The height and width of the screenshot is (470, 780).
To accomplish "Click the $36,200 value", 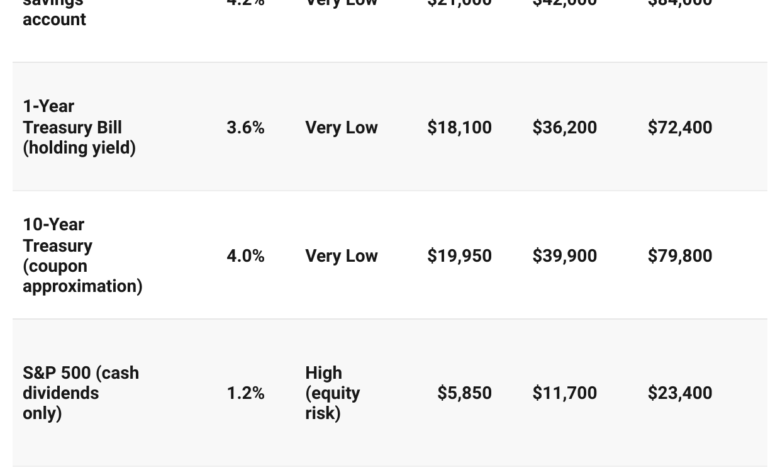I will (x=564, y=127).
